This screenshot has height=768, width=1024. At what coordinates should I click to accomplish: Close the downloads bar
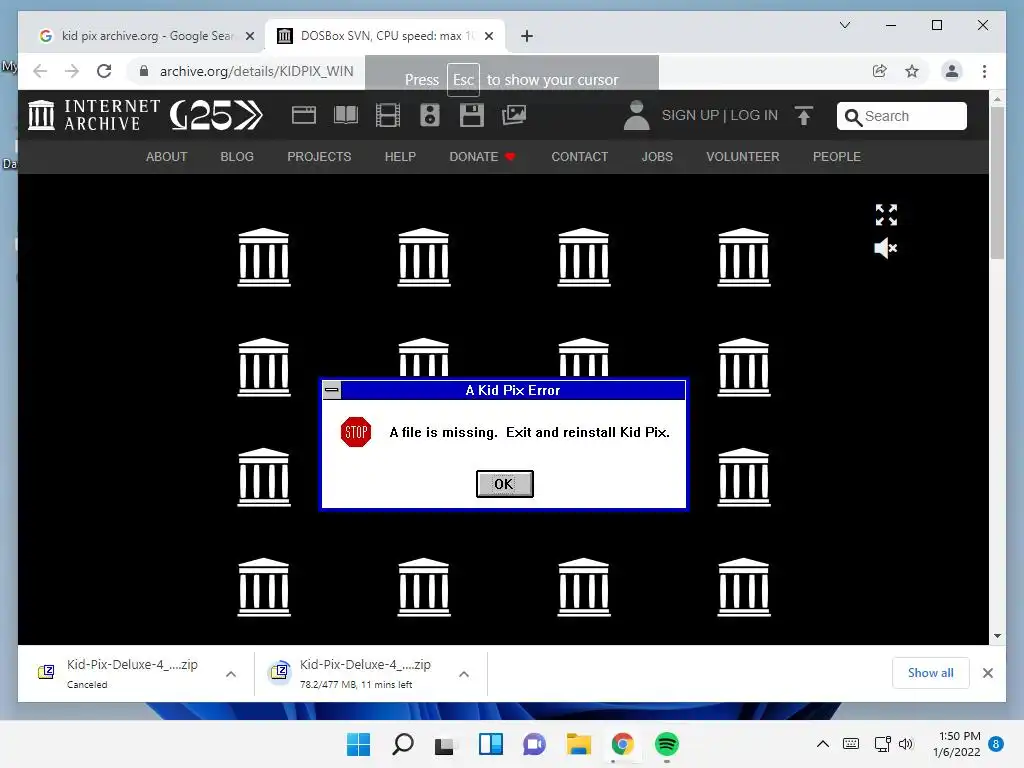(987, 673)
